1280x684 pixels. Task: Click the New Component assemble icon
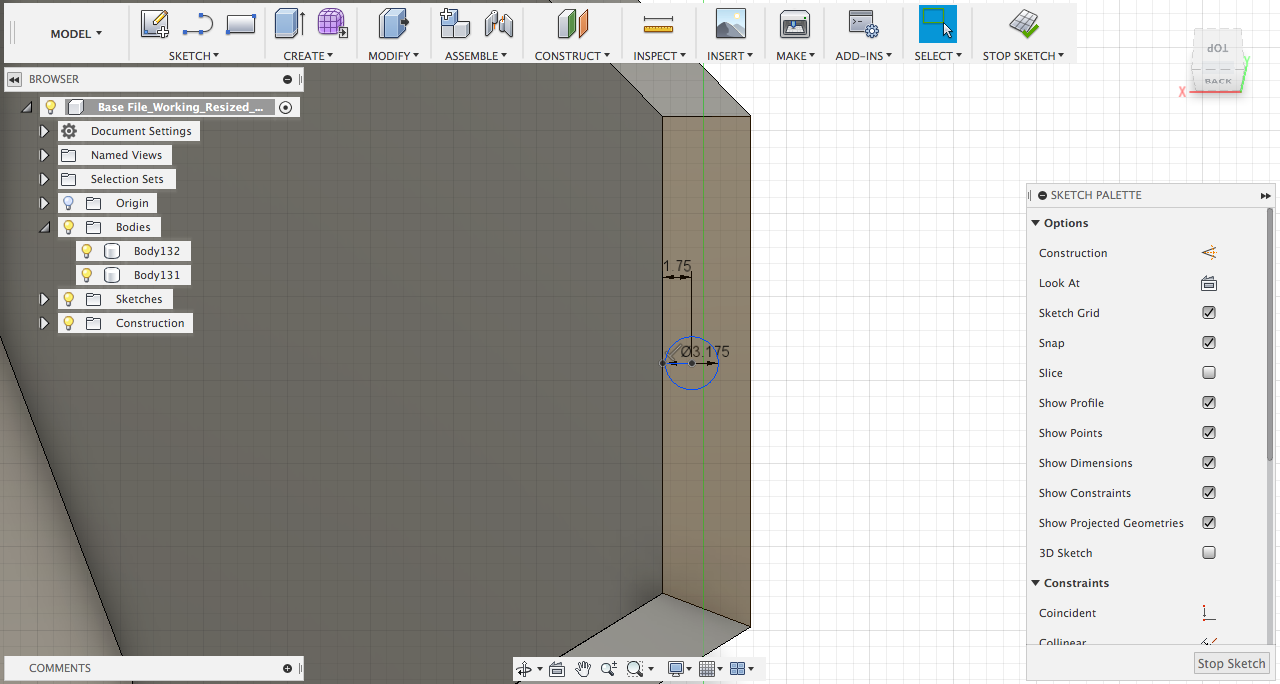(x=455, y=23)
